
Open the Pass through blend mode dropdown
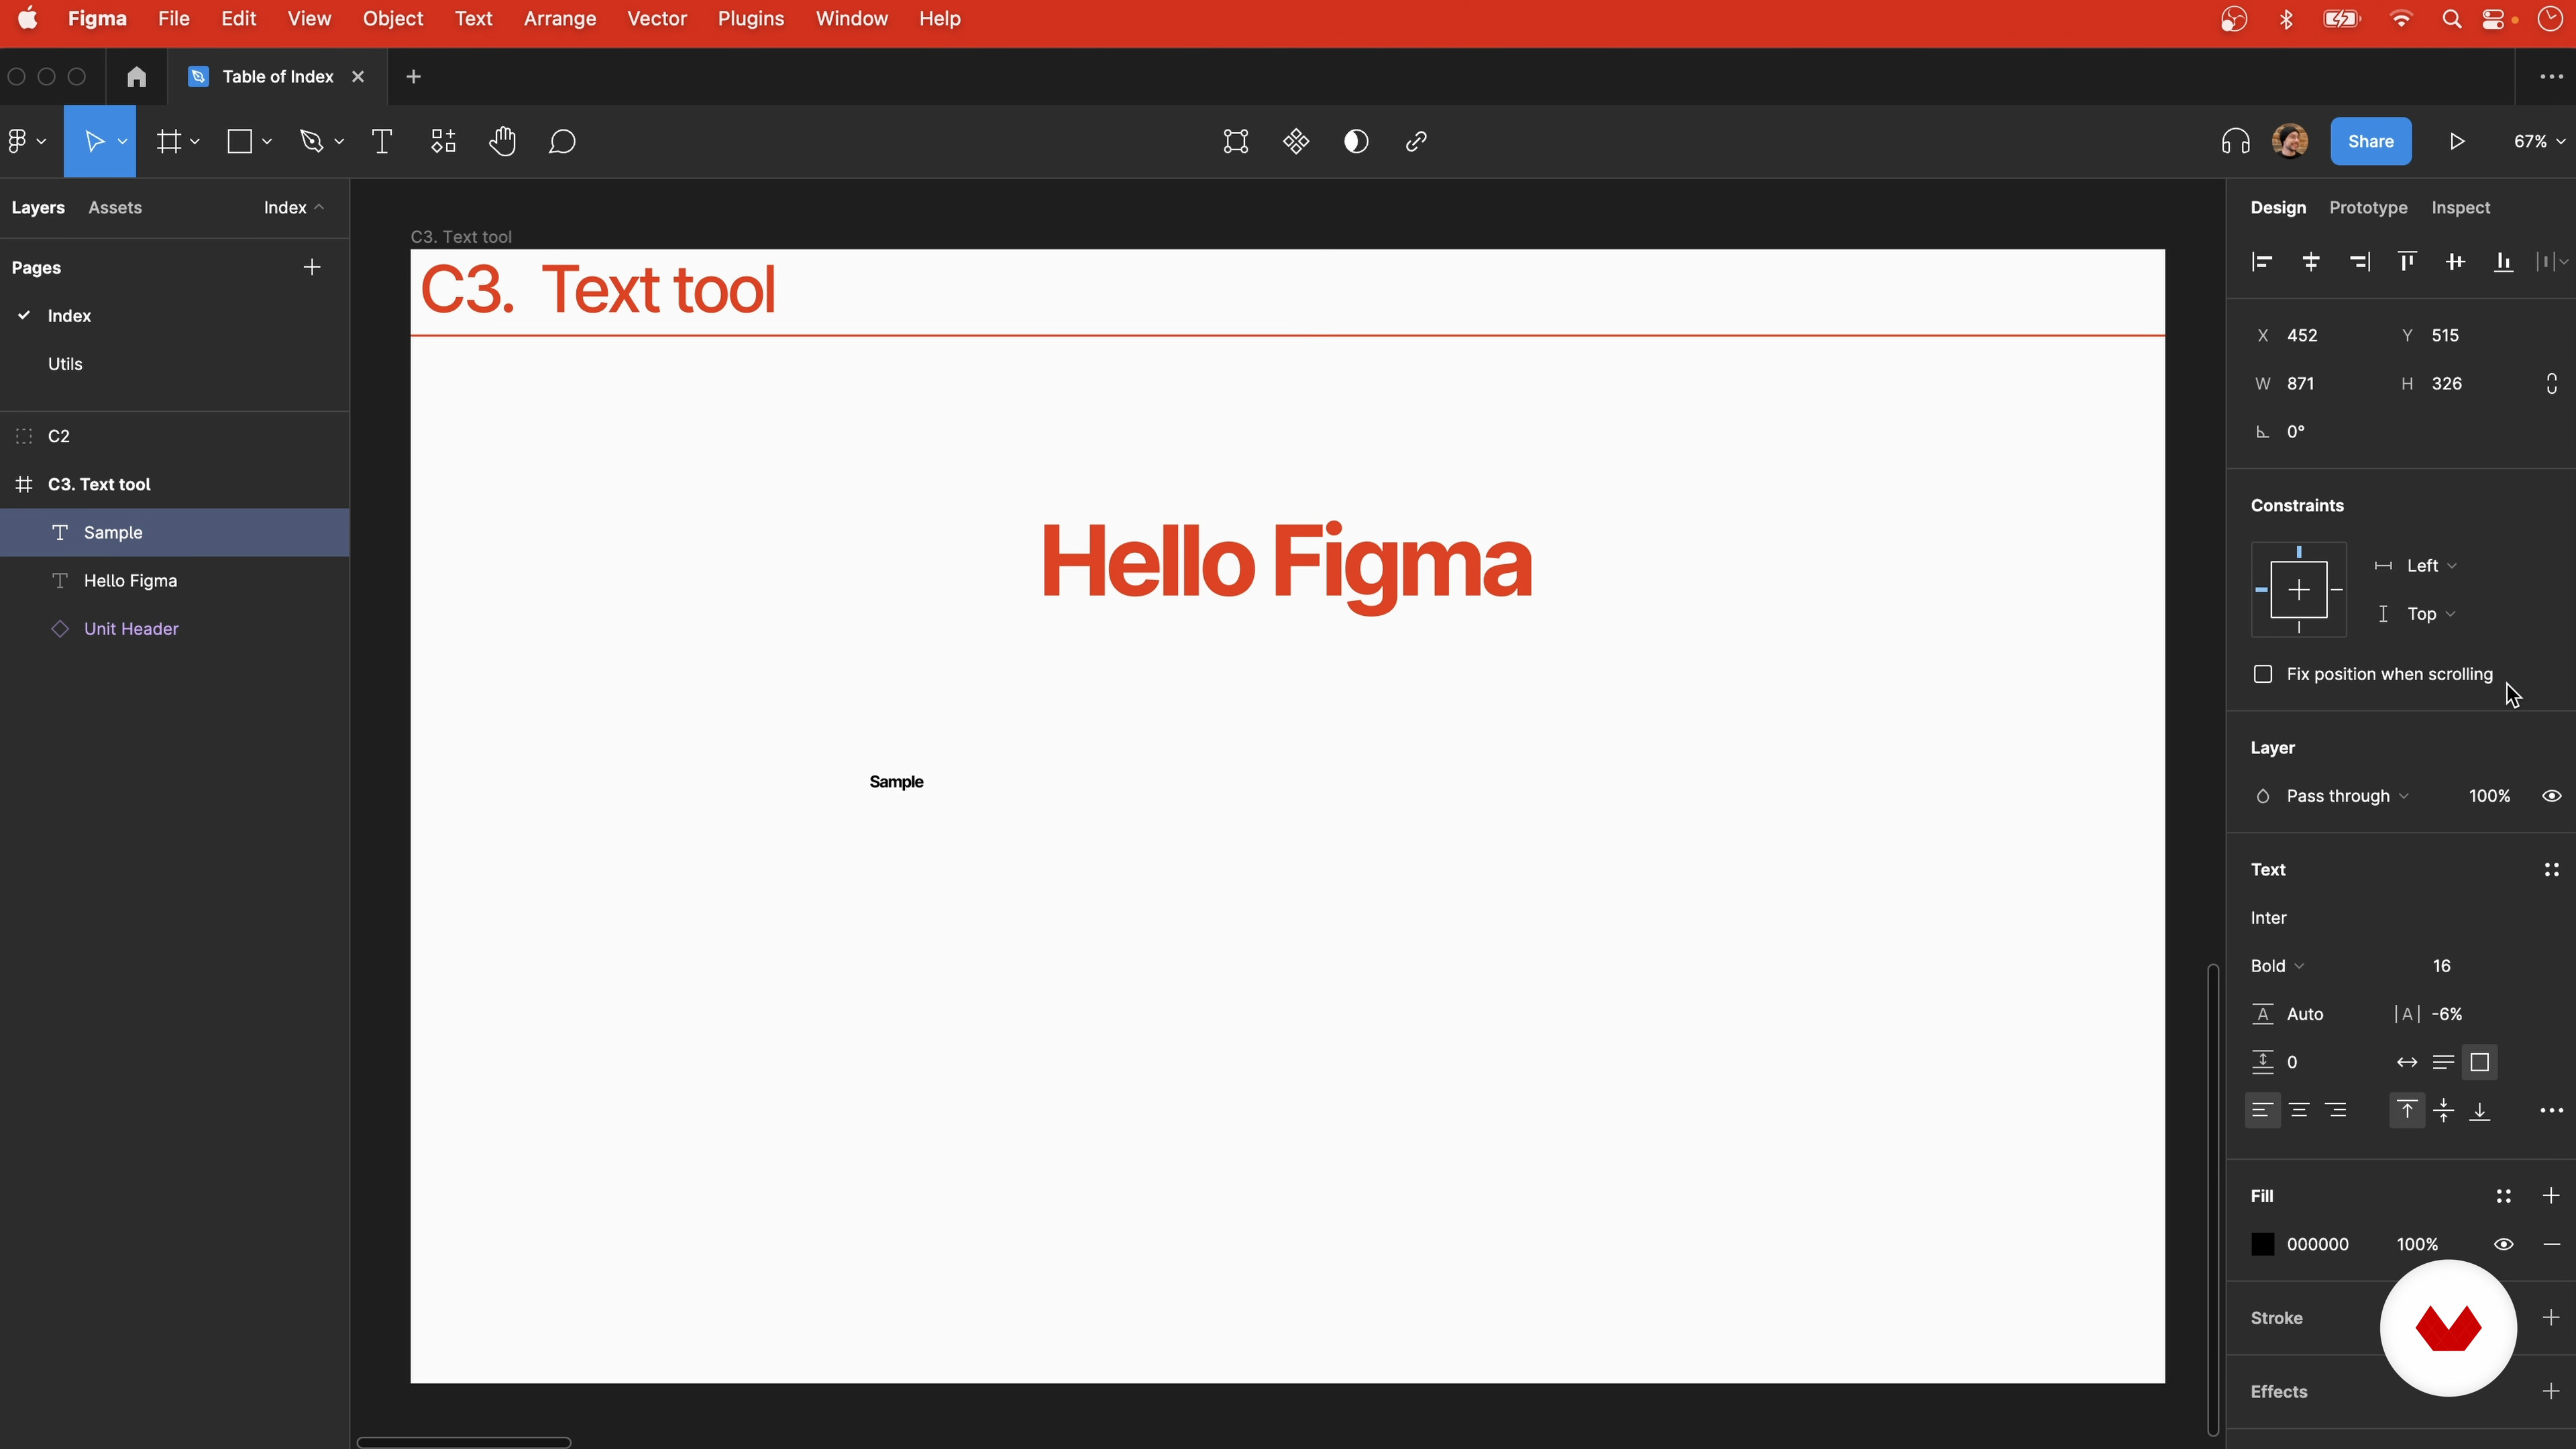pyautogui.click(x=2347, y=796)
